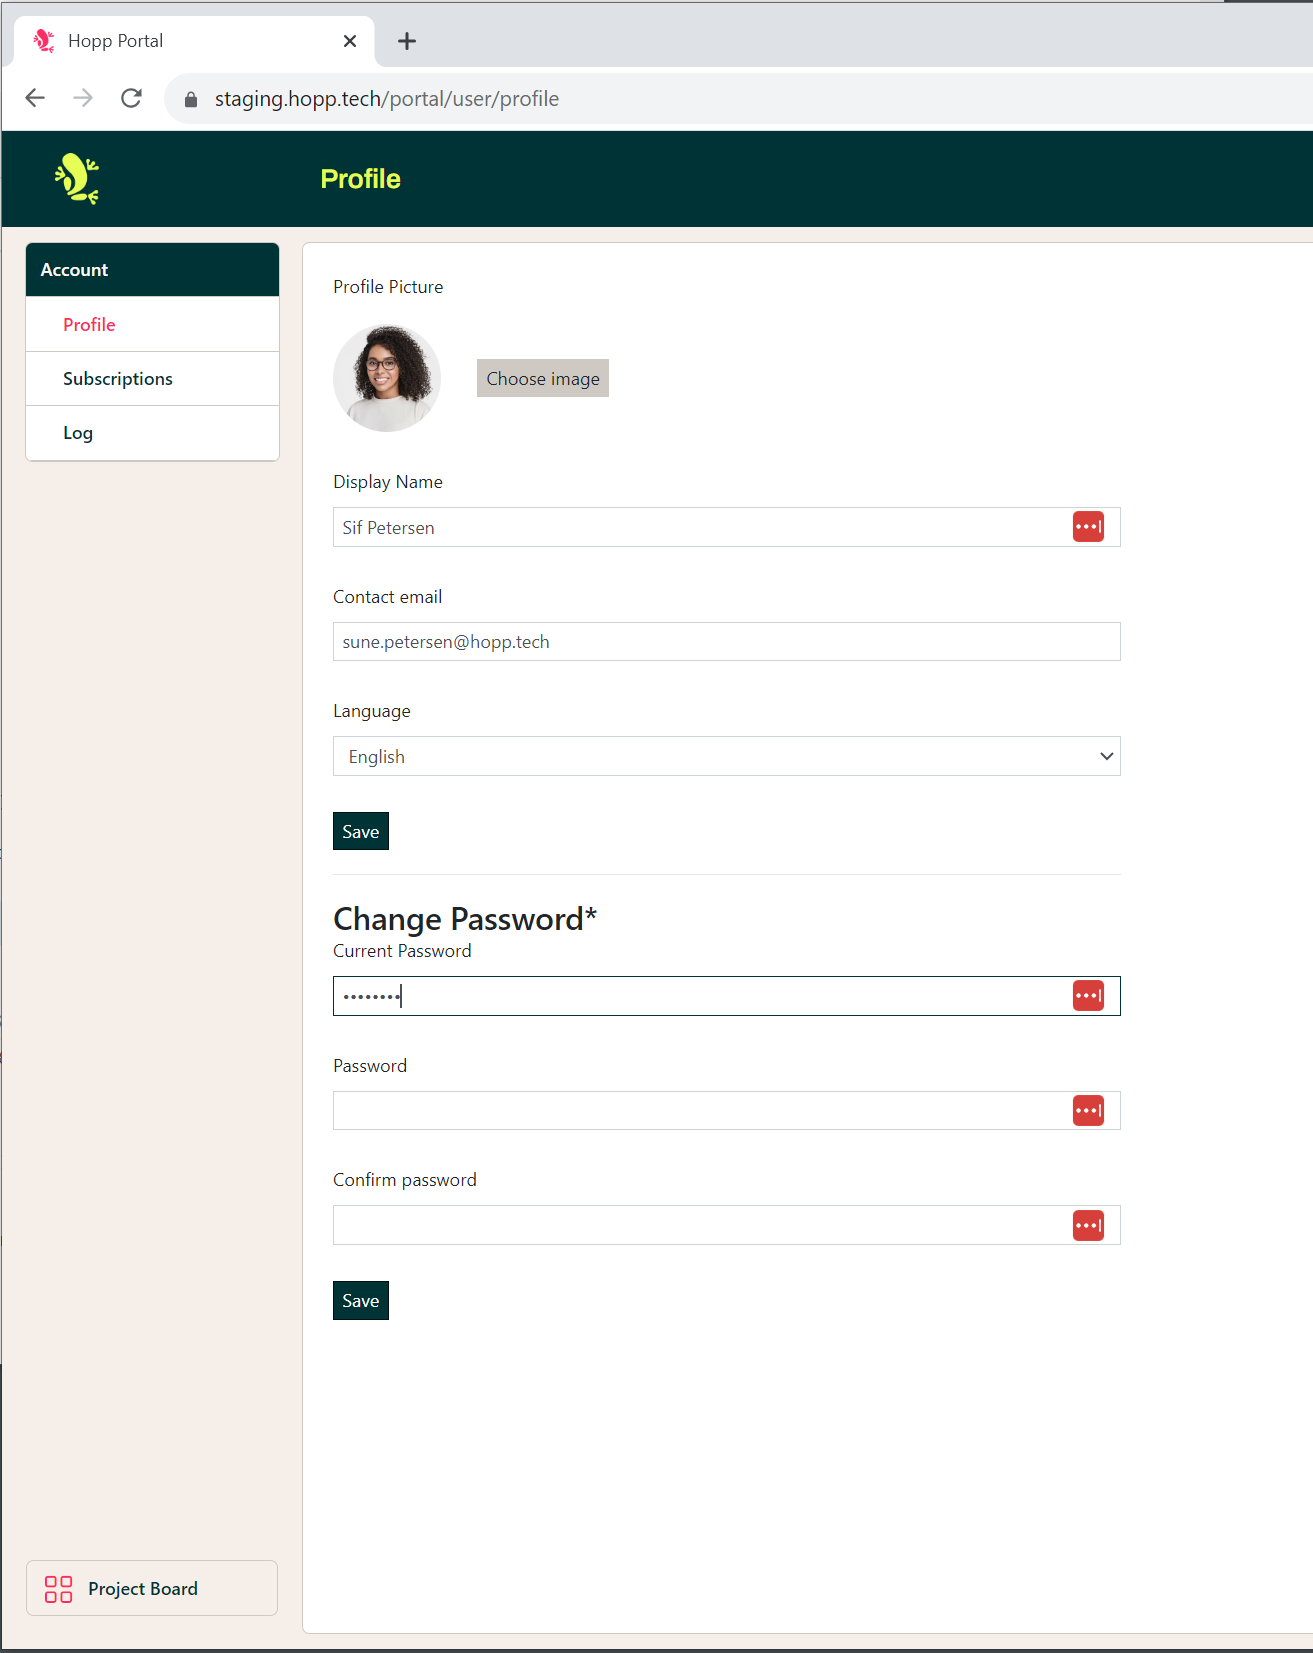Click the Project Board grid icon
The height and width of the screenshot is (1653, 1313).
(59, 1589)
